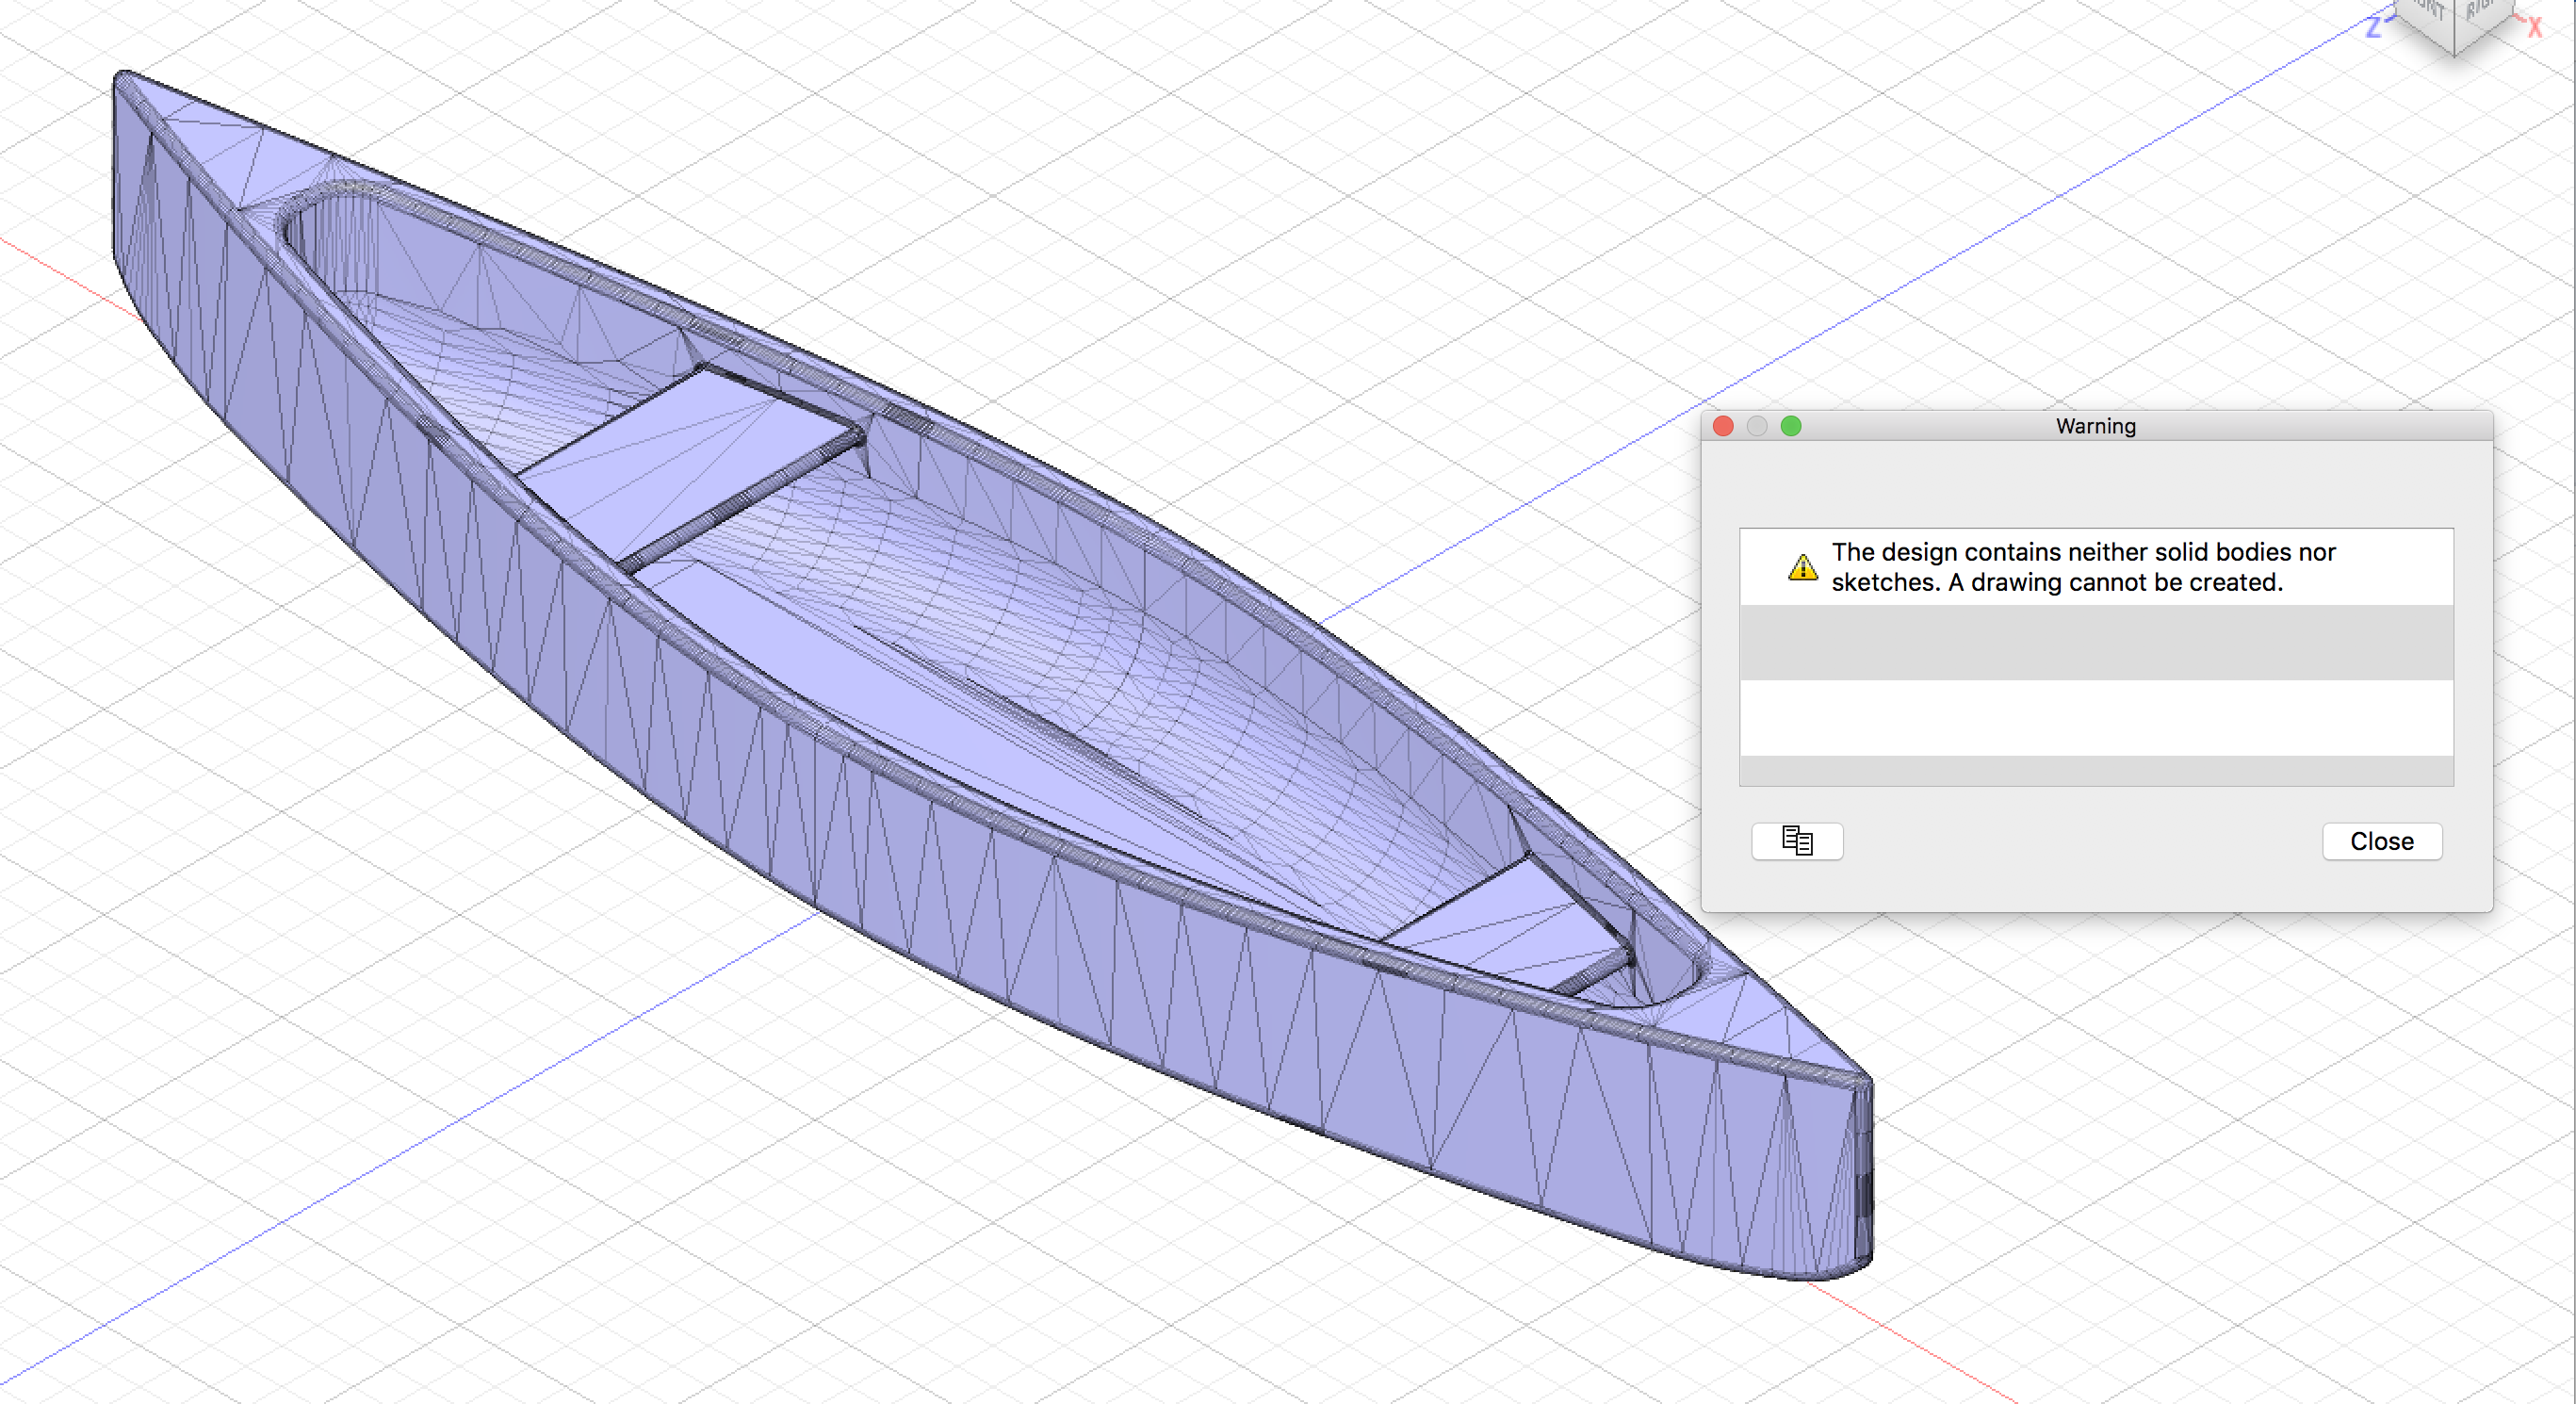Click the red X axis label beside the ViewCube
Screen dimensions: 2576x1404
(x=2536, y=28)
